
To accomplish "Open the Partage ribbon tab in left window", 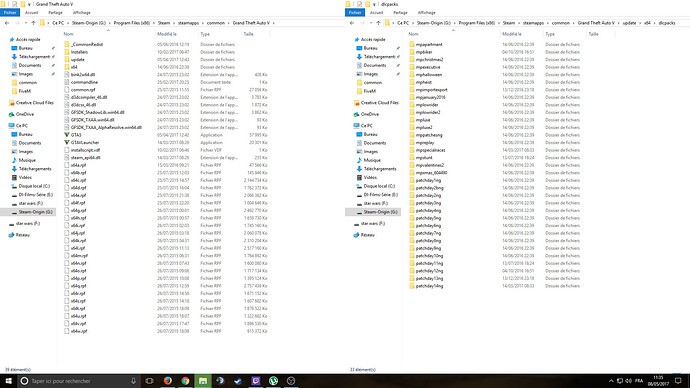I will 55,13.
